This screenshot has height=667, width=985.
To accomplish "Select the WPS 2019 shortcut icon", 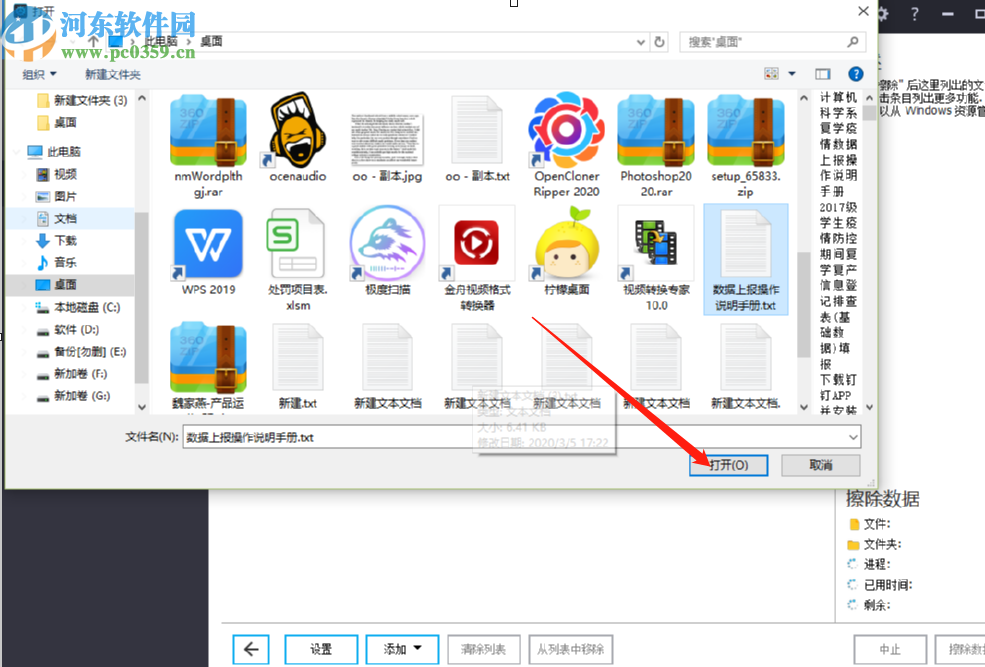I will pyautogui.click(x=208, y=252).
